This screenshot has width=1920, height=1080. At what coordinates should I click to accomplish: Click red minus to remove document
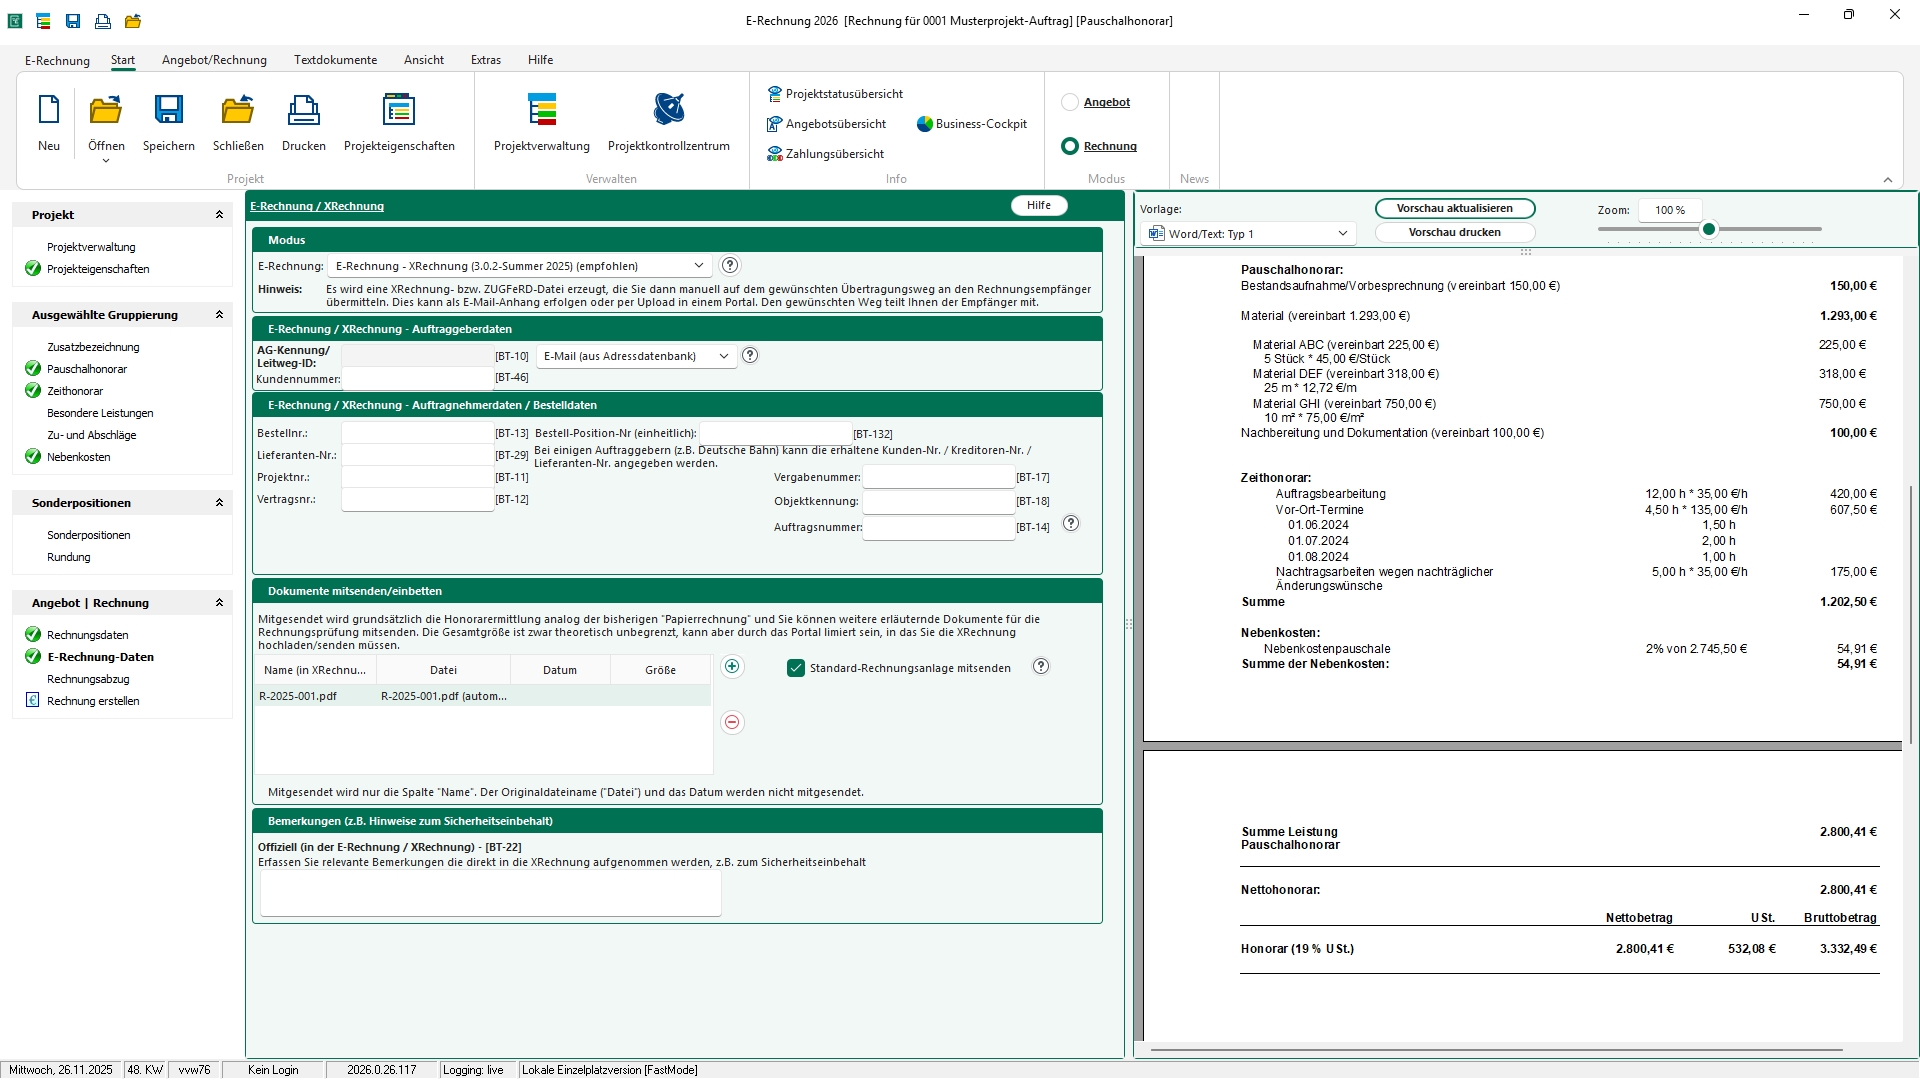(x=732, y=722)
